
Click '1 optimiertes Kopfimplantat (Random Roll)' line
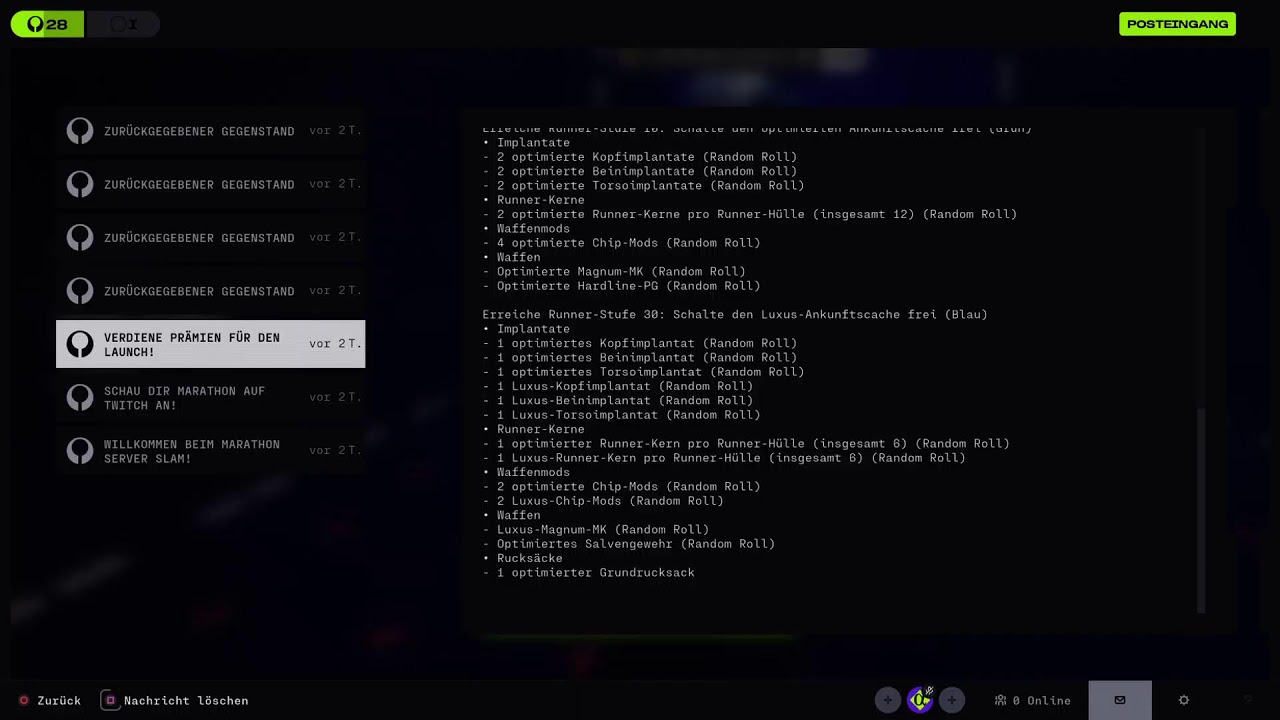click(x=640, y=343)
